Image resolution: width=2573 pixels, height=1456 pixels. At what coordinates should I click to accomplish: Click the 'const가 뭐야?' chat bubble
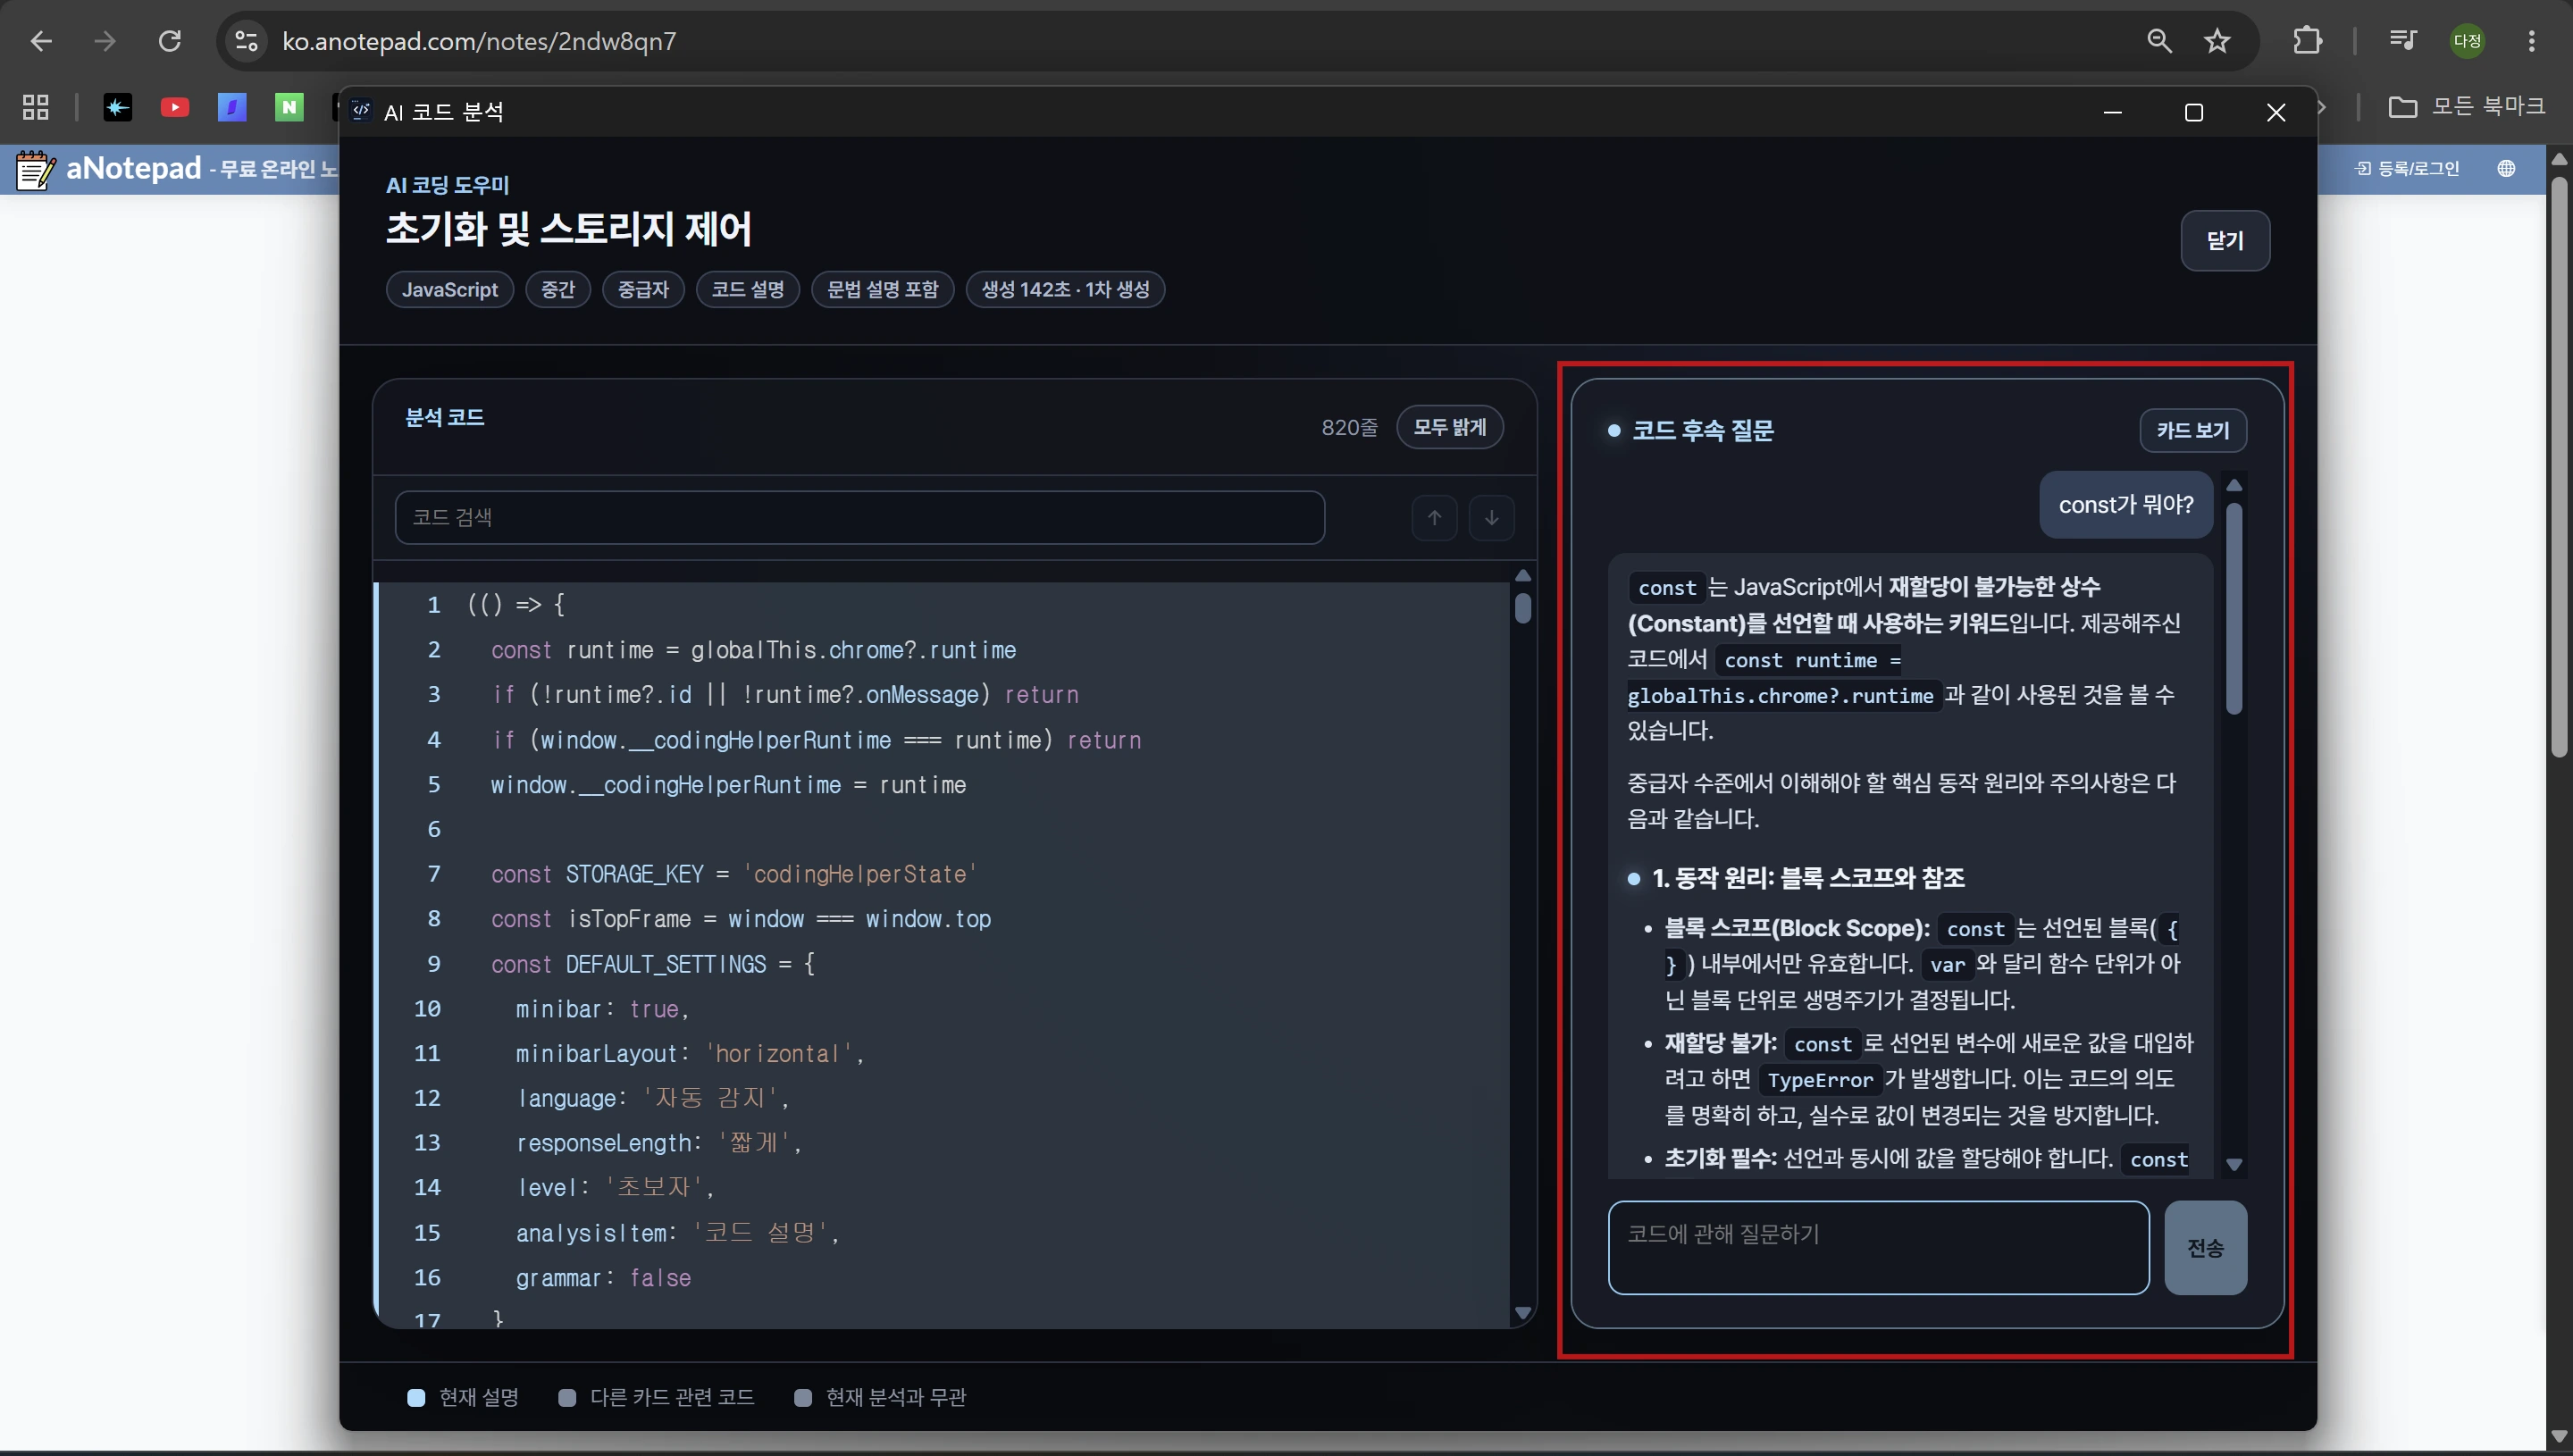point(2125,505)
